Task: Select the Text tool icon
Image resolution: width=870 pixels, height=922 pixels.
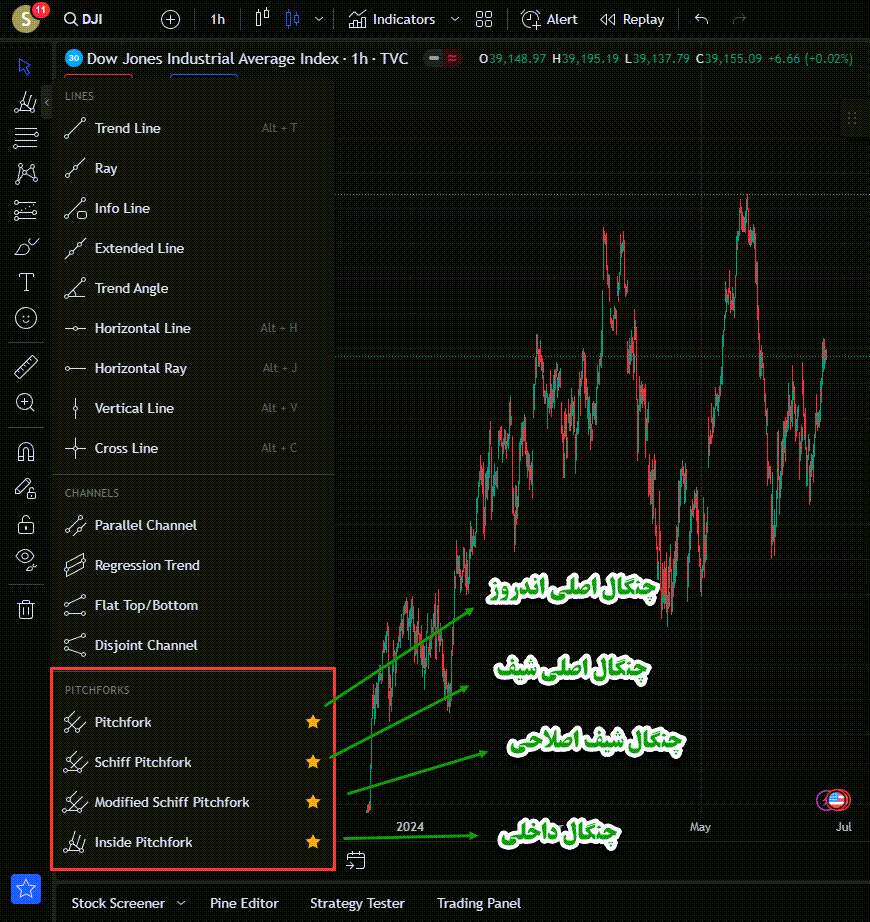Action: (26, 282)
